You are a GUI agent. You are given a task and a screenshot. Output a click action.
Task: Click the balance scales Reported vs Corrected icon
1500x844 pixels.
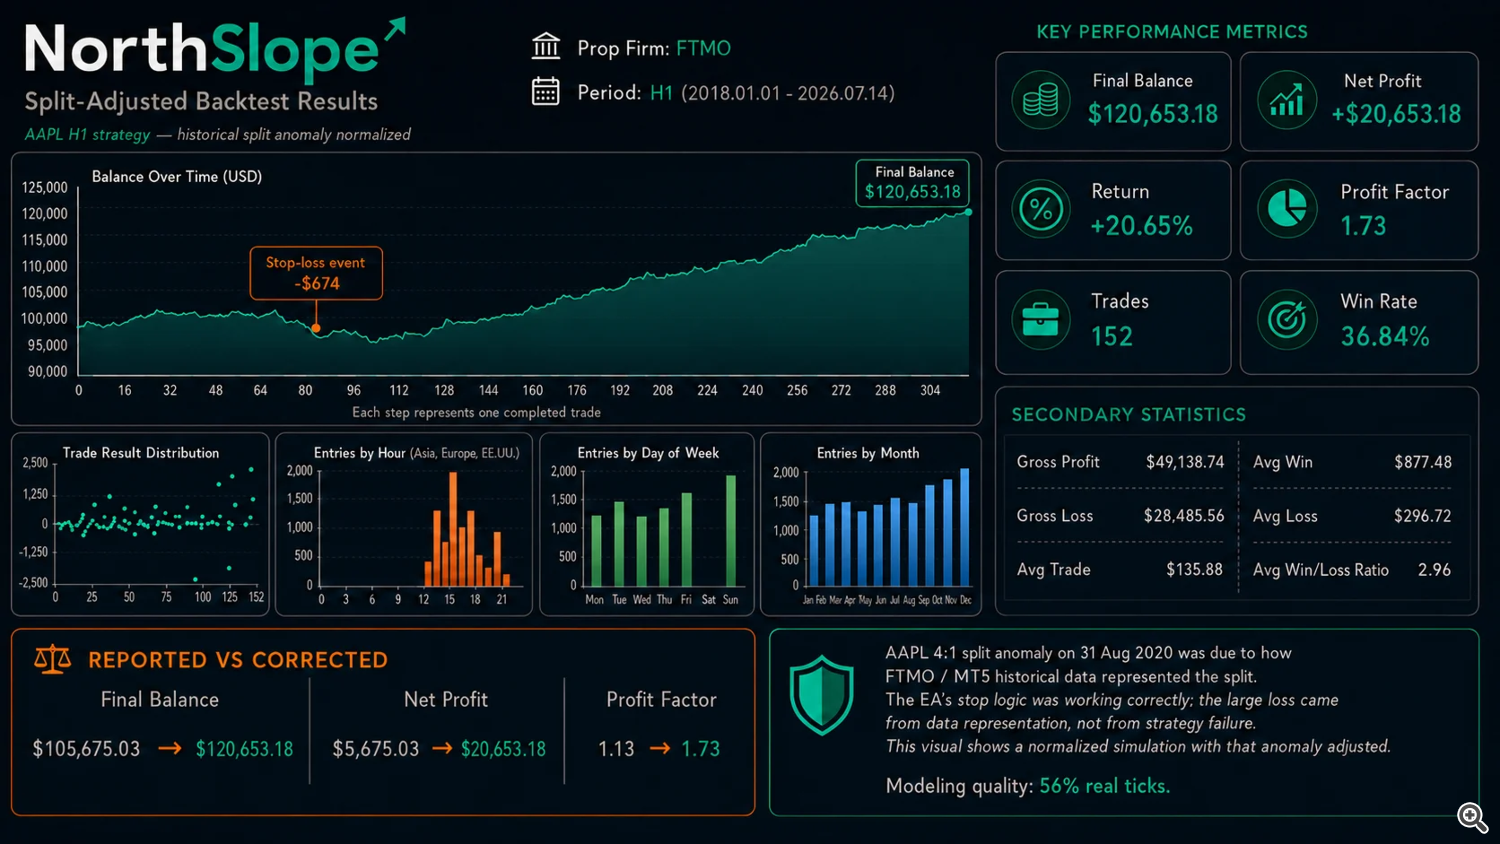coord(53,659)
